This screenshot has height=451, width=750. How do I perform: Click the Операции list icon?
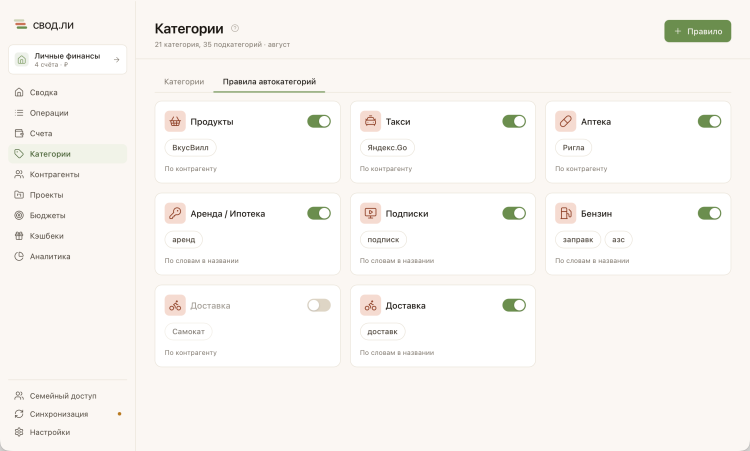[19, 113]
